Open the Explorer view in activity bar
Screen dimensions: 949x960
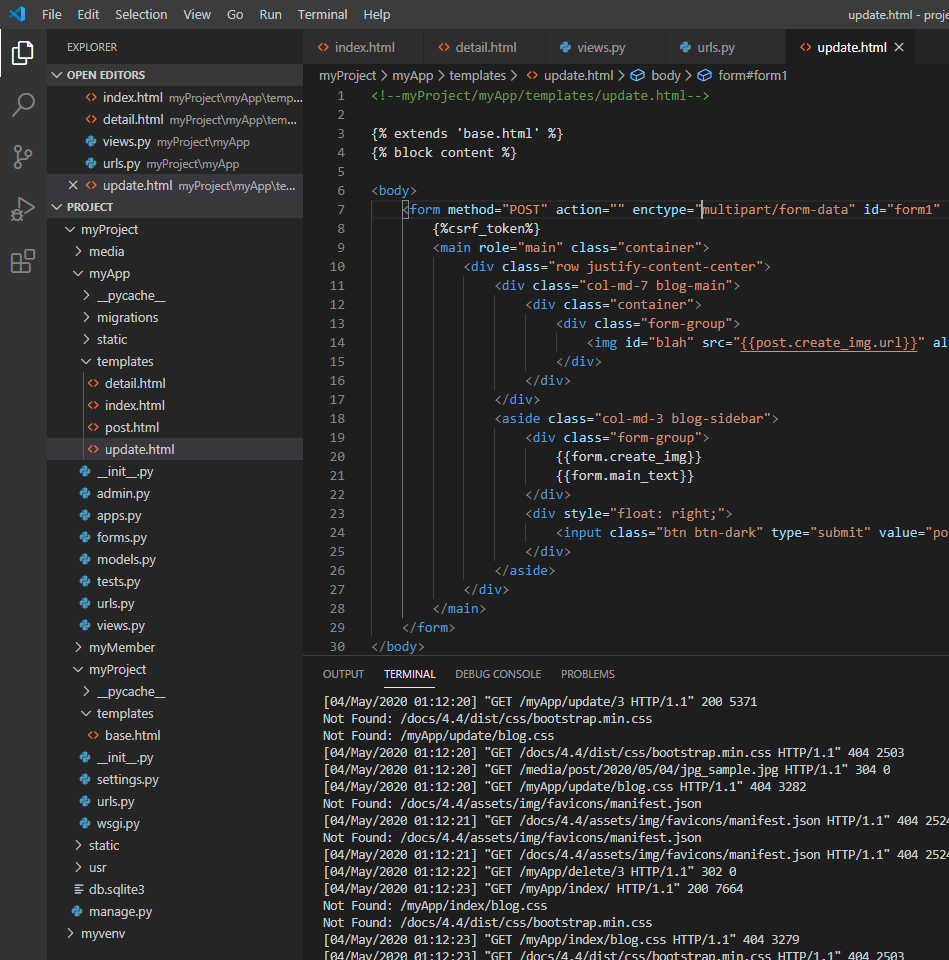click(x=22, y=53)
